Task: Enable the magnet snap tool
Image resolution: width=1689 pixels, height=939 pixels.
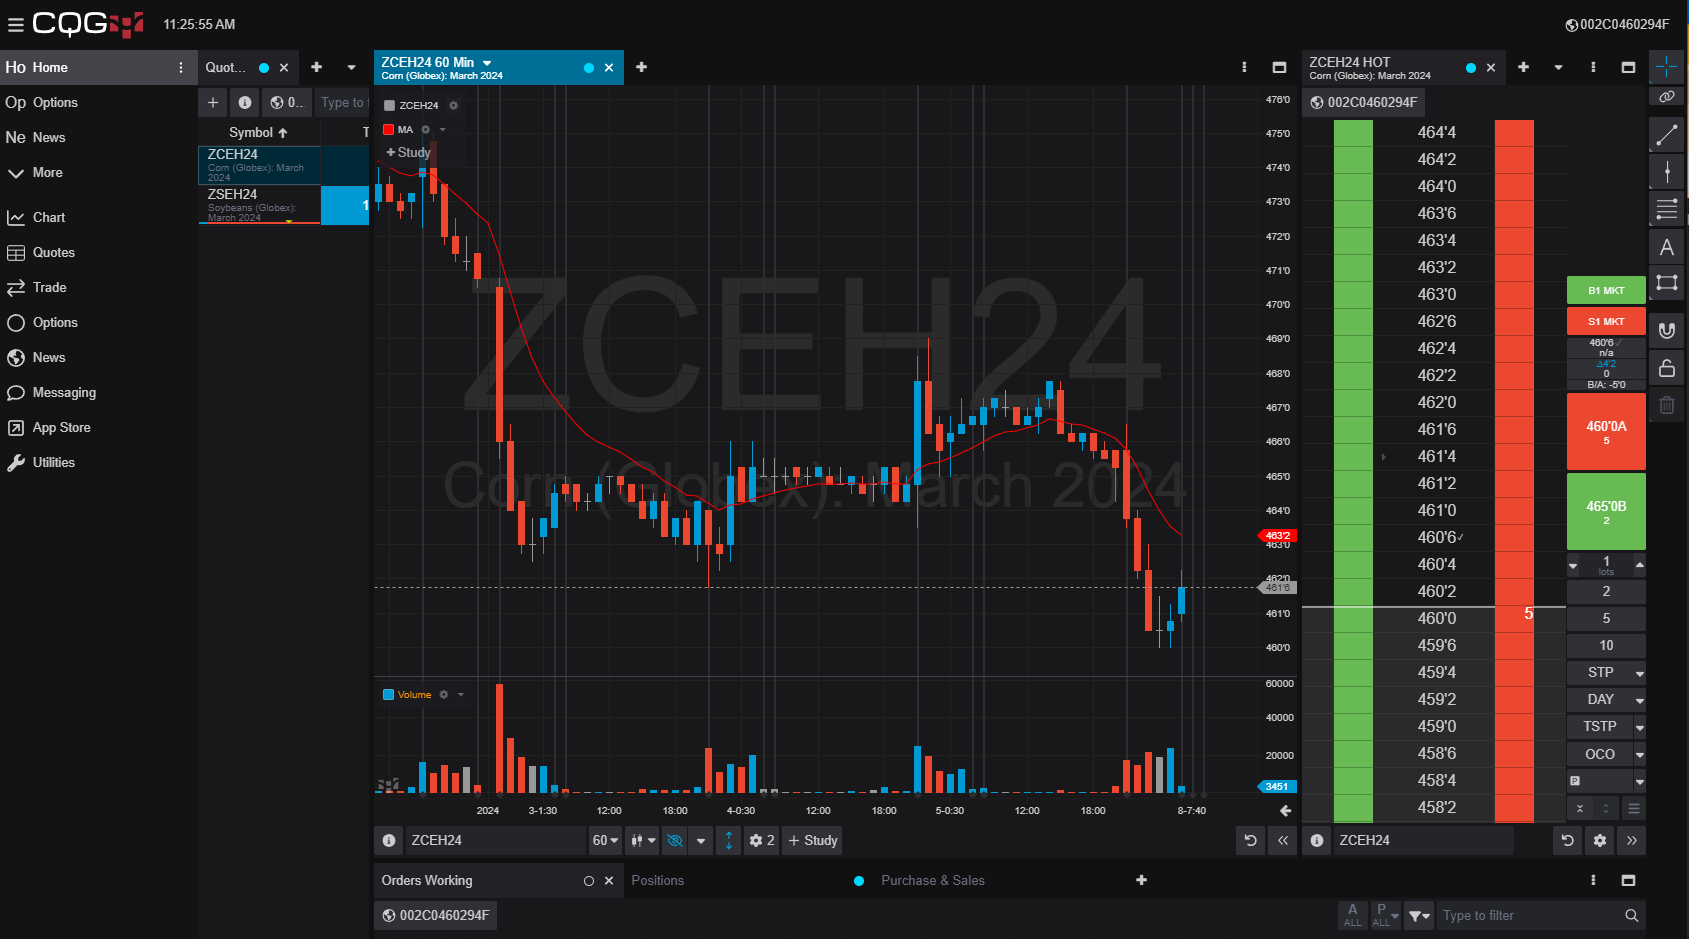Action: point(1666,330)
